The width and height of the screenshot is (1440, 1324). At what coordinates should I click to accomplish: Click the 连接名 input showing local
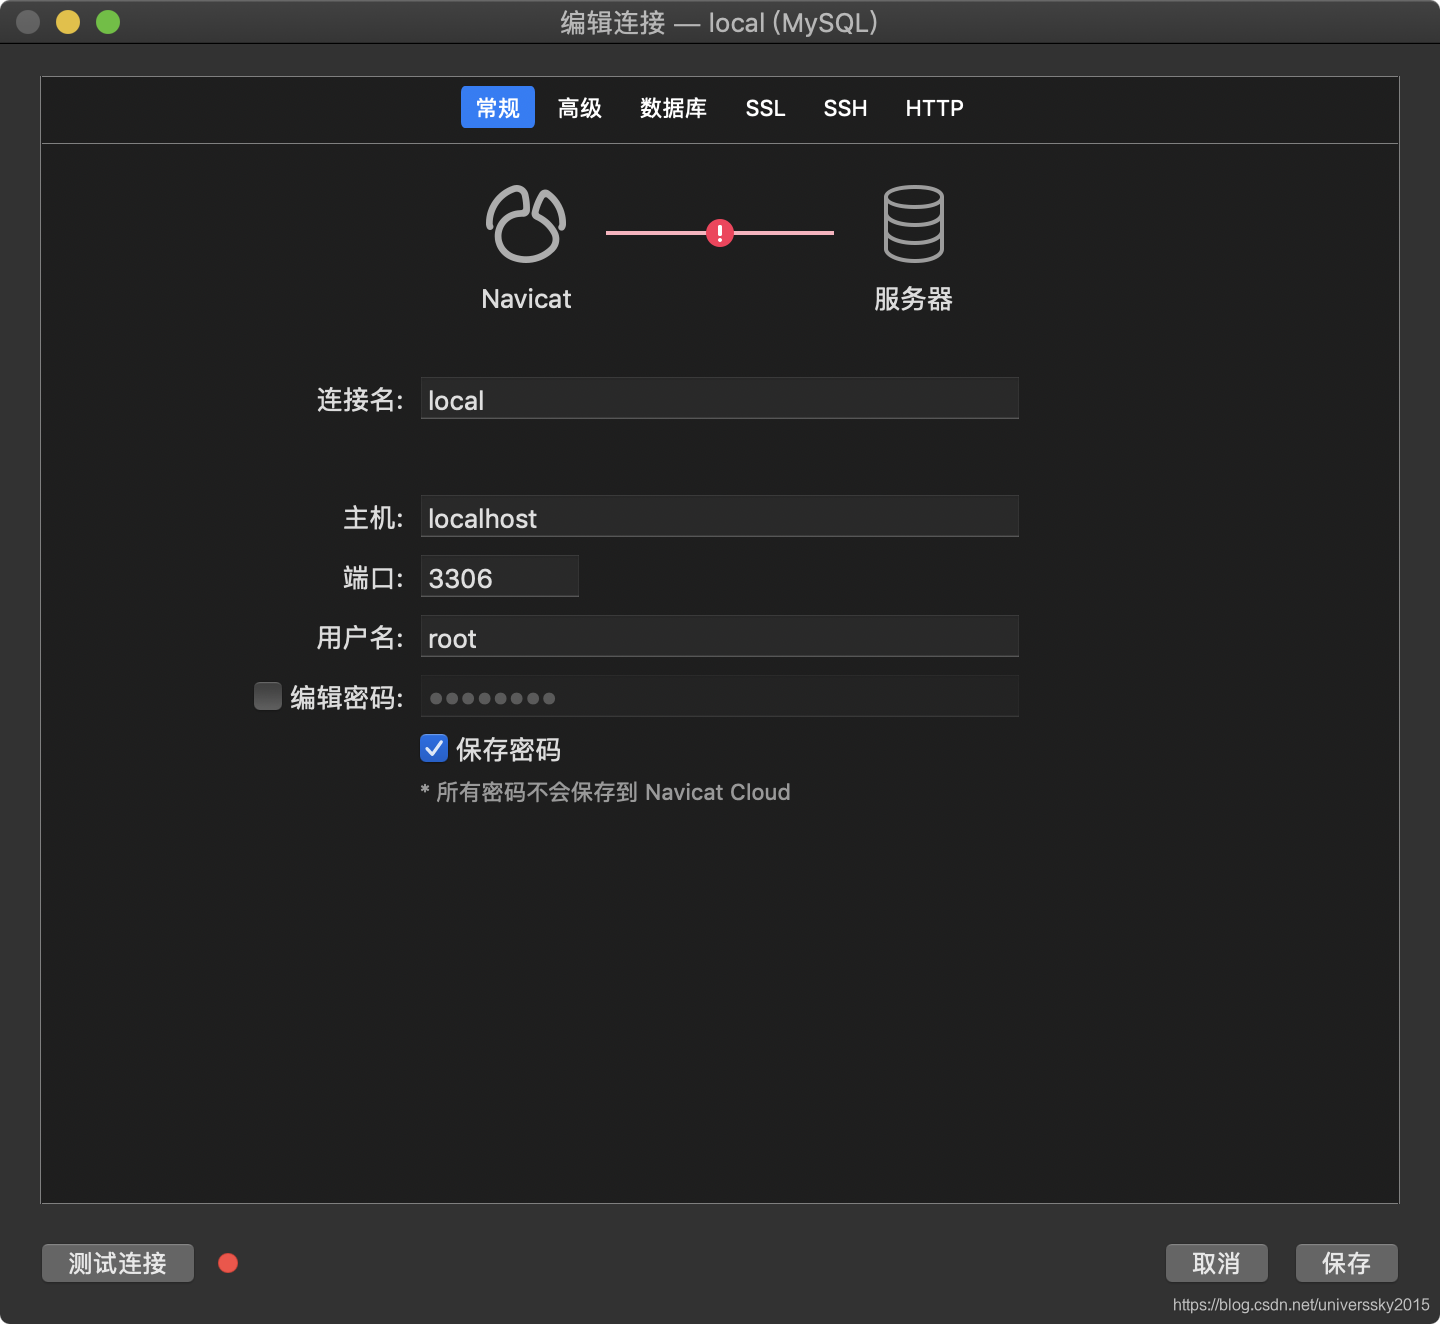(719, 398)
